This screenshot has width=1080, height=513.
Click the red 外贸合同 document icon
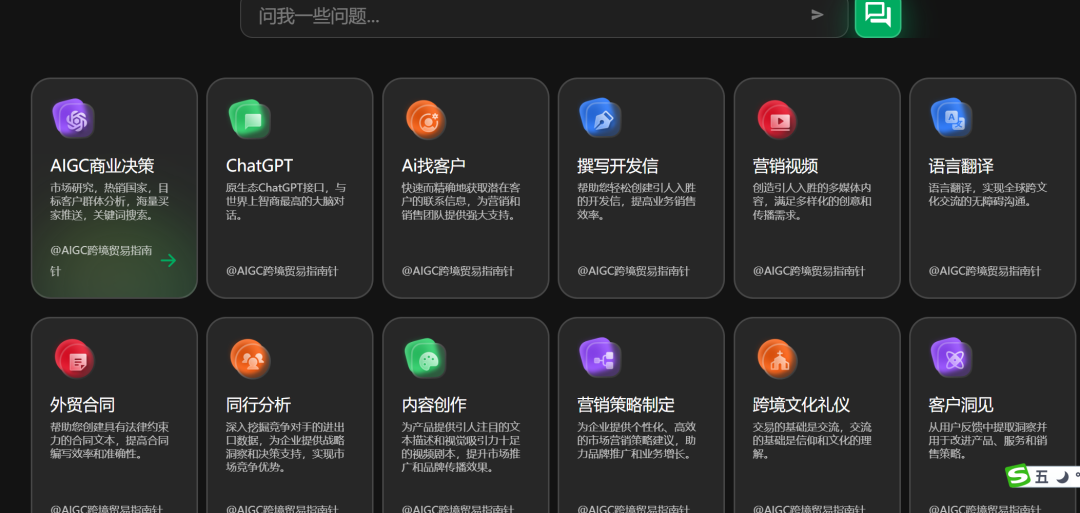pos(73,358)
